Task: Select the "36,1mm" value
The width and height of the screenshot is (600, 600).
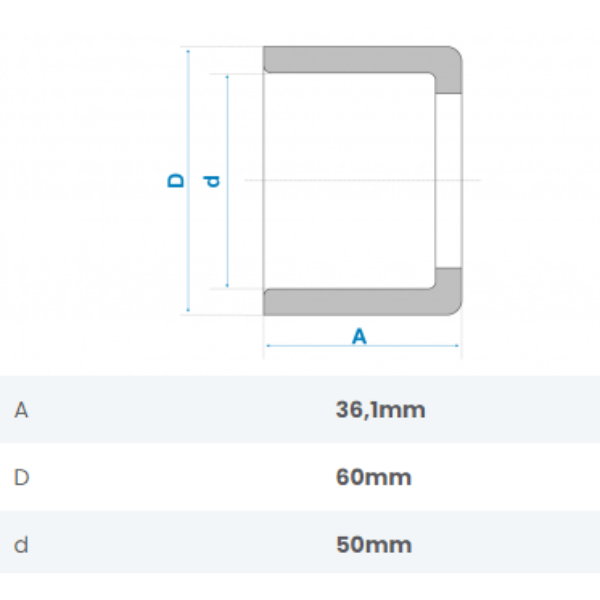Action: [x=380, y=409]
